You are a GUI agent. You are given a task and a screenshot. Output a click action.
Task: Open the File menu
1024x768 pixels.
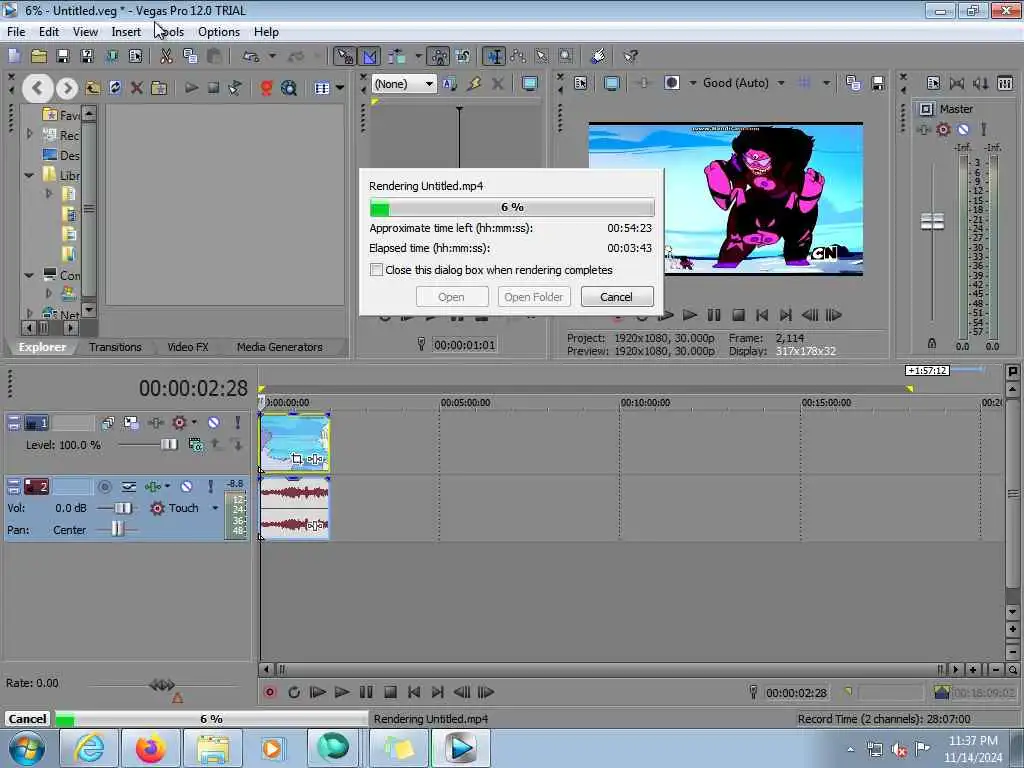click(16, 32)
